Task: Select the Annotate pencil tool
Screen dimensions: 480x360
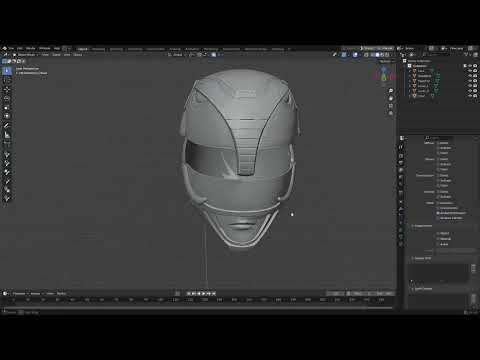Action: [7, 125]
